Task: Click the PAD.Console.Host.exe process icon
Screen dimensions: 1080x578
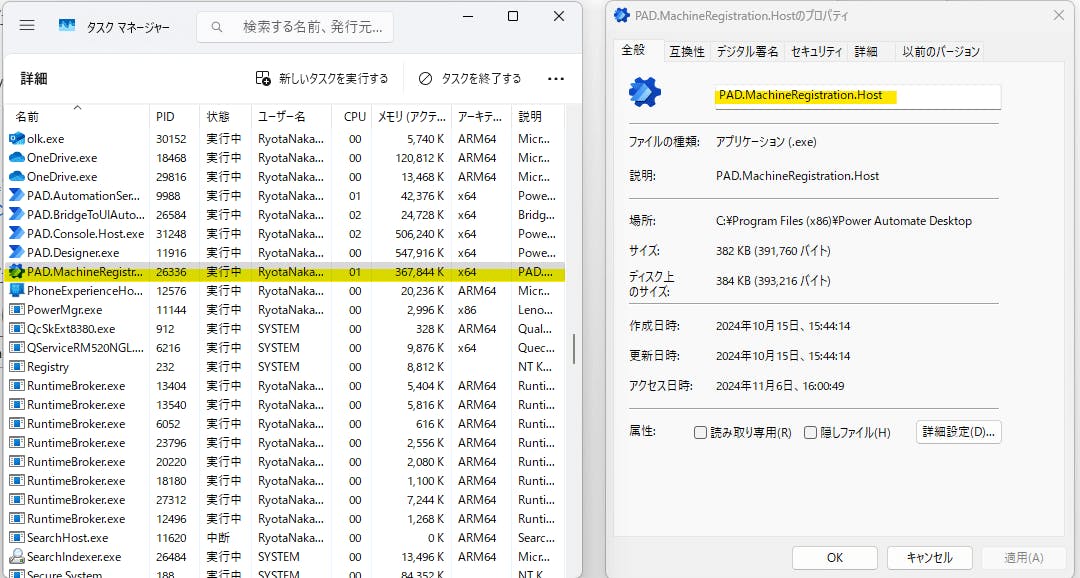Action: (17, 234)
